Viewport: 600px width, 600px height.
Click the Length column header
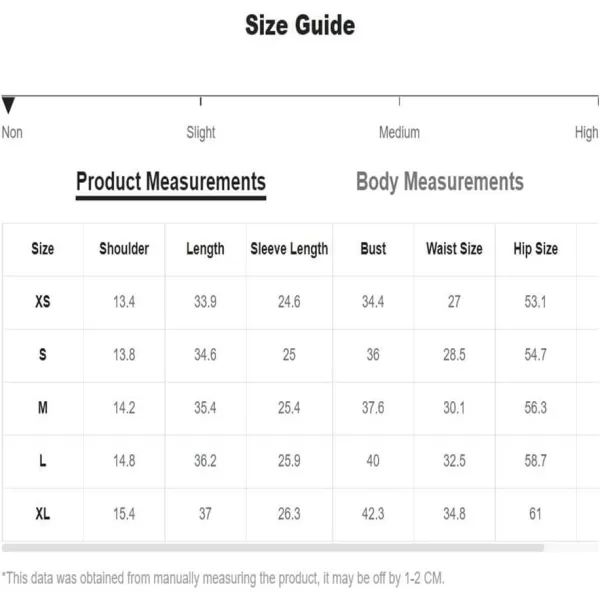(205, 249)
